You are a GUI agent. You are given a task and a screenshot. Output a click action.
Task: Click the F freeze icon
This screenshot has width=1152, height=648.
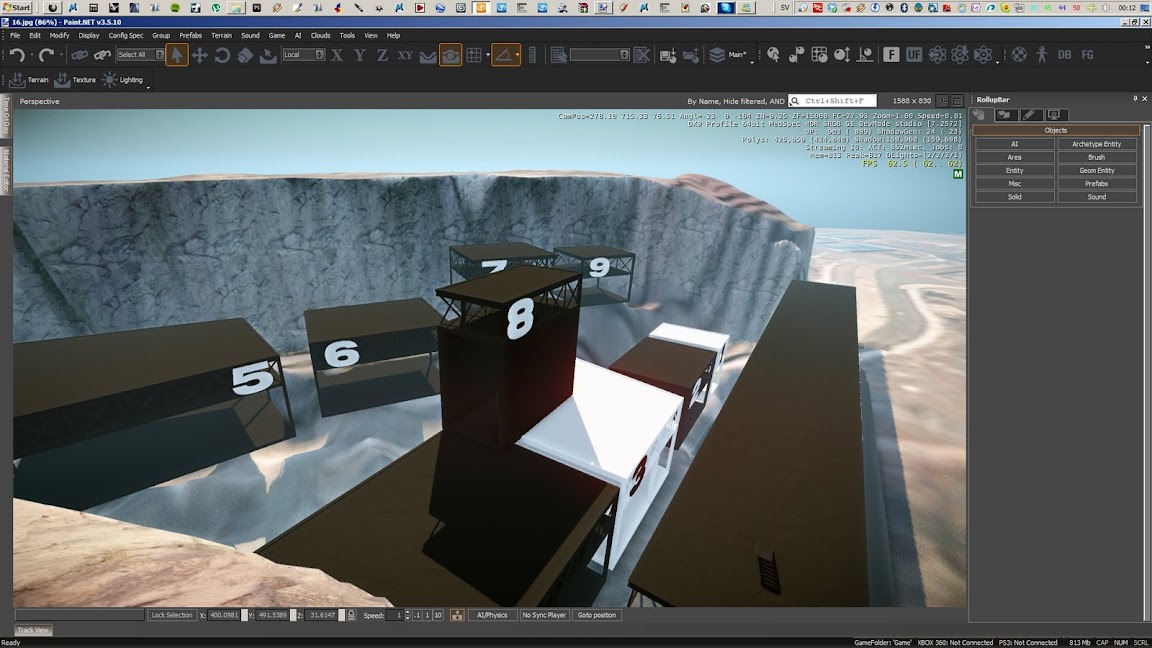point(891,54)
